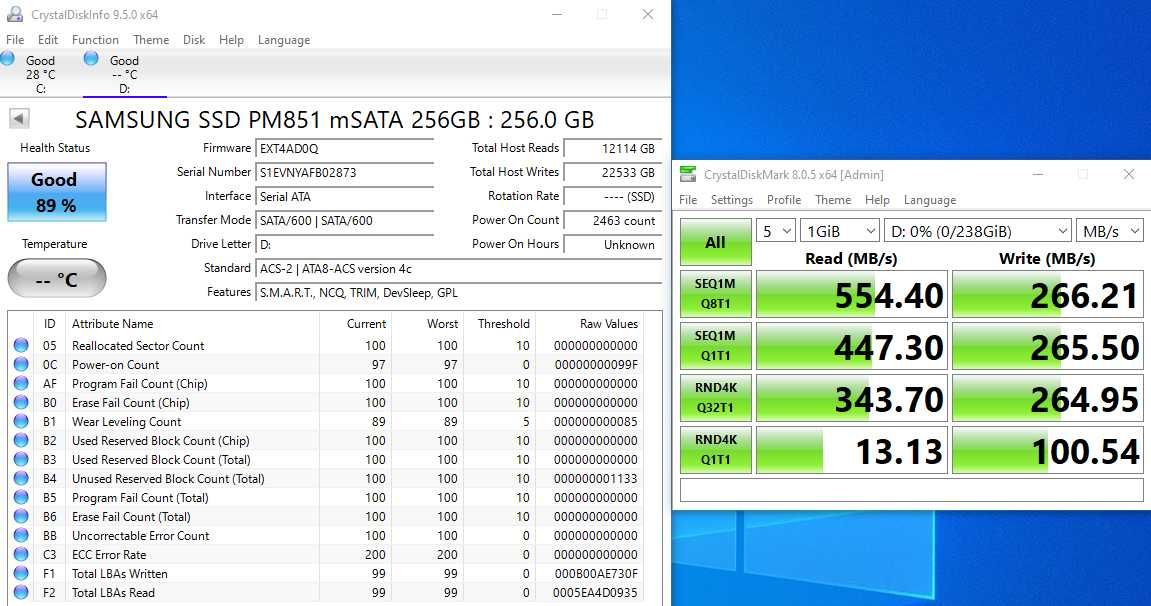
Task: Click the CrystalDiskInfo app icon in title bar
Action: 14,14
